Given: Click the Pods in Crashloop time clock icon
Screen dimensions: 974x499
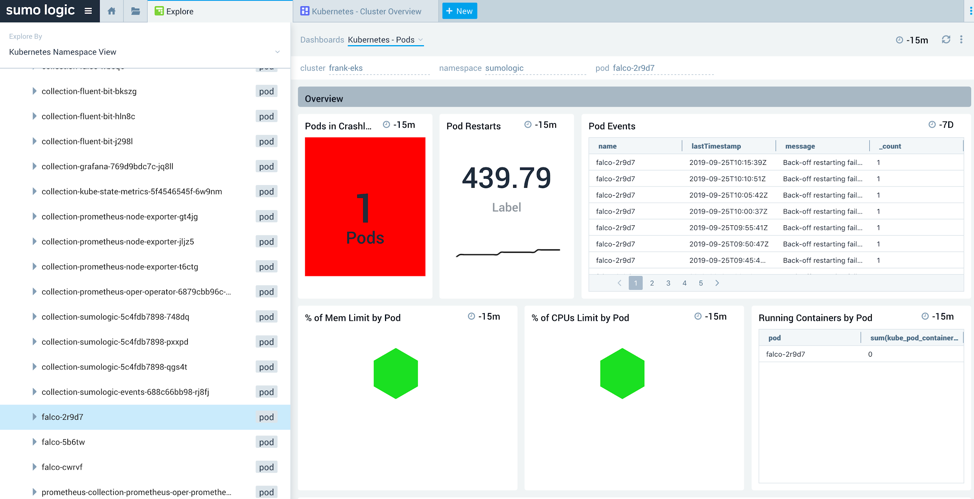Looking at the screenshot, I should (387, 125).
